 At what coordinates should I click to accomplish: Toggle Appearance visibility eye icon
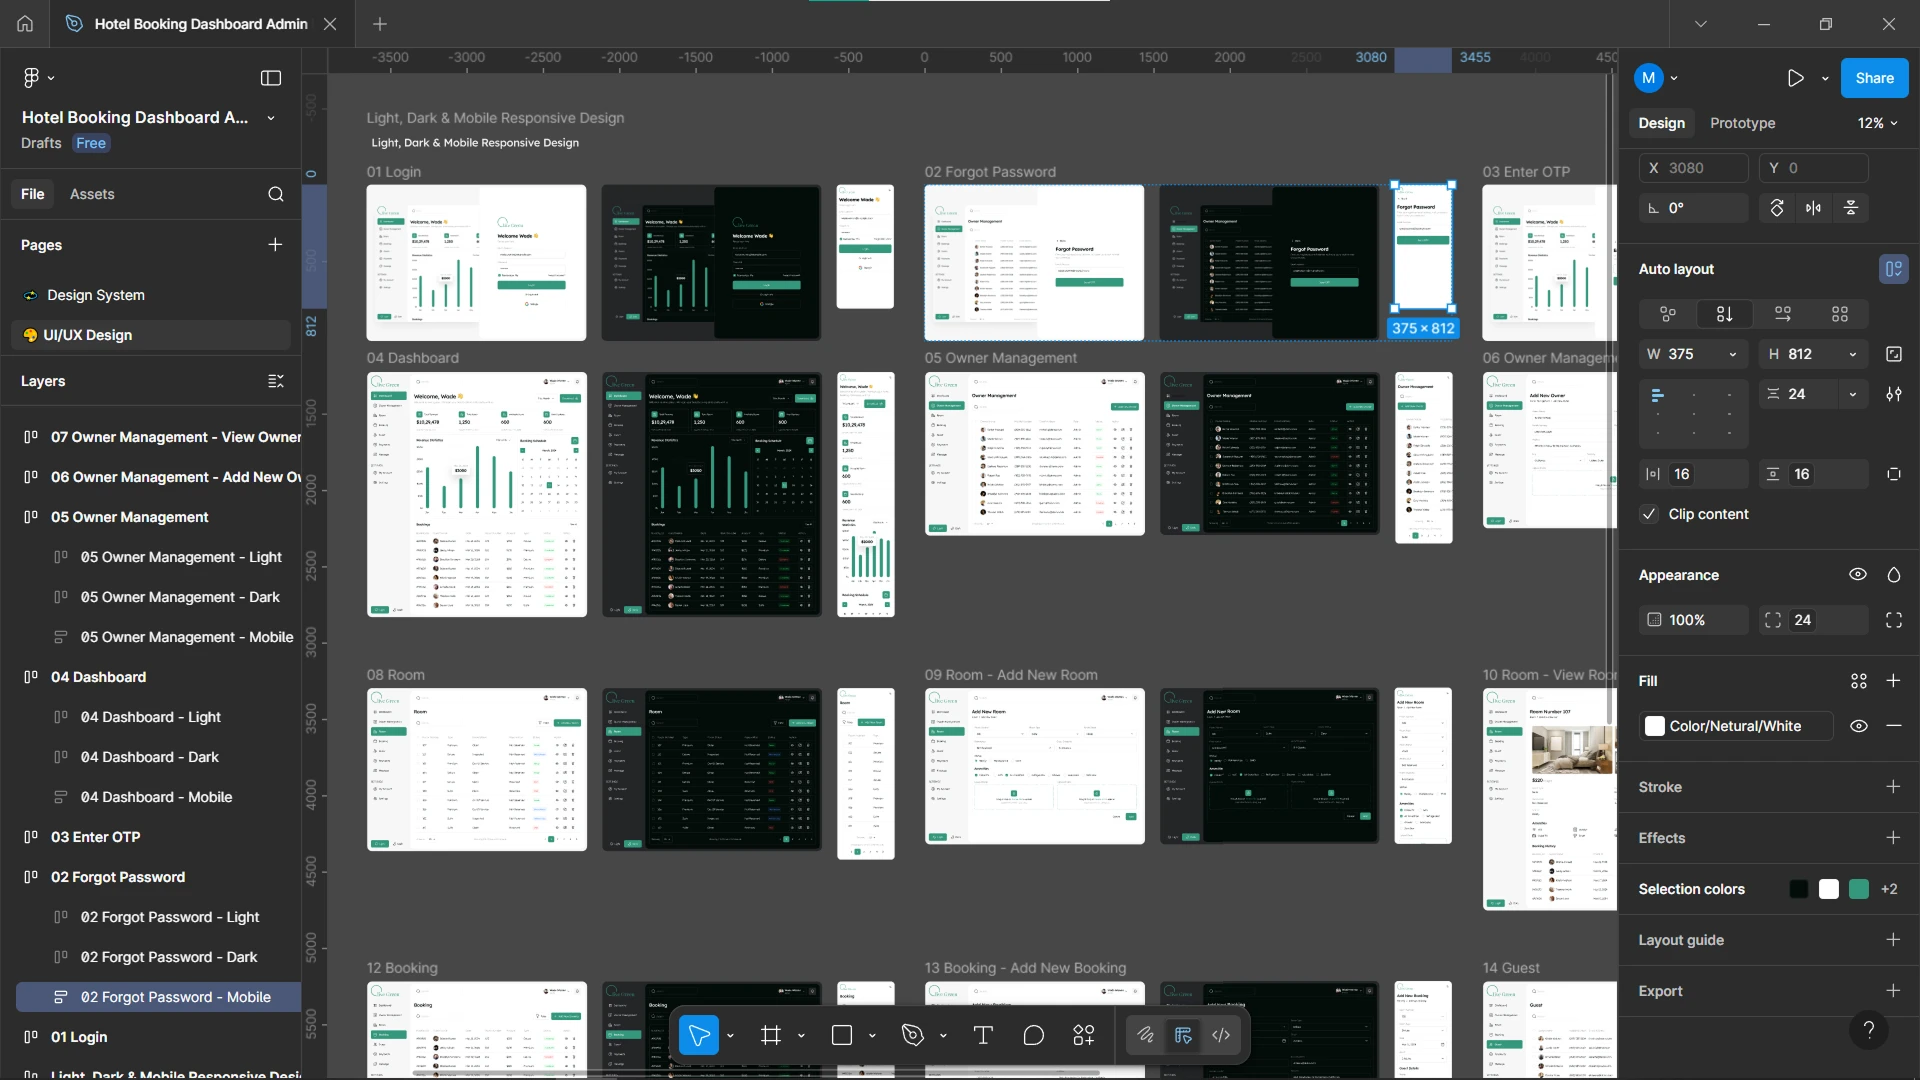pyautogui.click(x=1859, y=575)
